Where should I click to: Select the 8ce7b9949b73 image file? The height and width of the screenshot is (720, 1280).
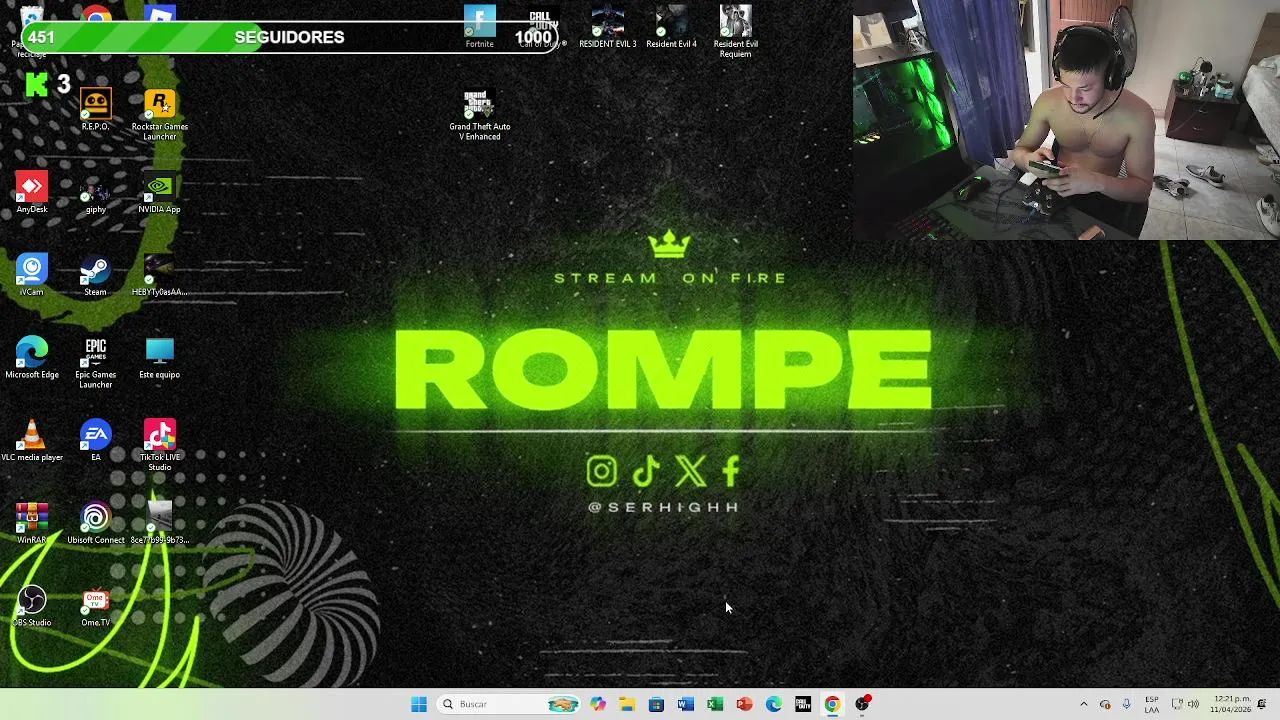coord(160,524)
